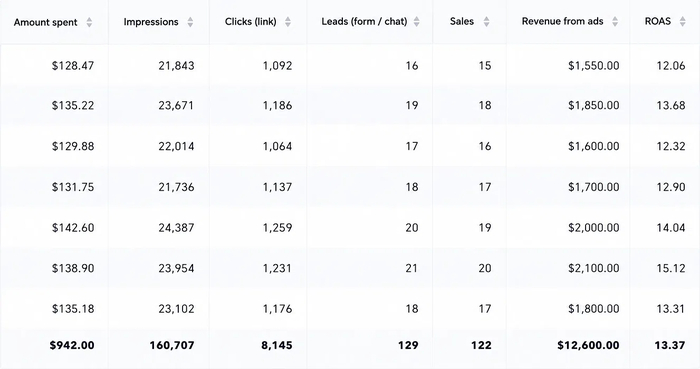The image size is (700, 369).
Task: Click the Leads (form / chat) header label
Action: 364,21
